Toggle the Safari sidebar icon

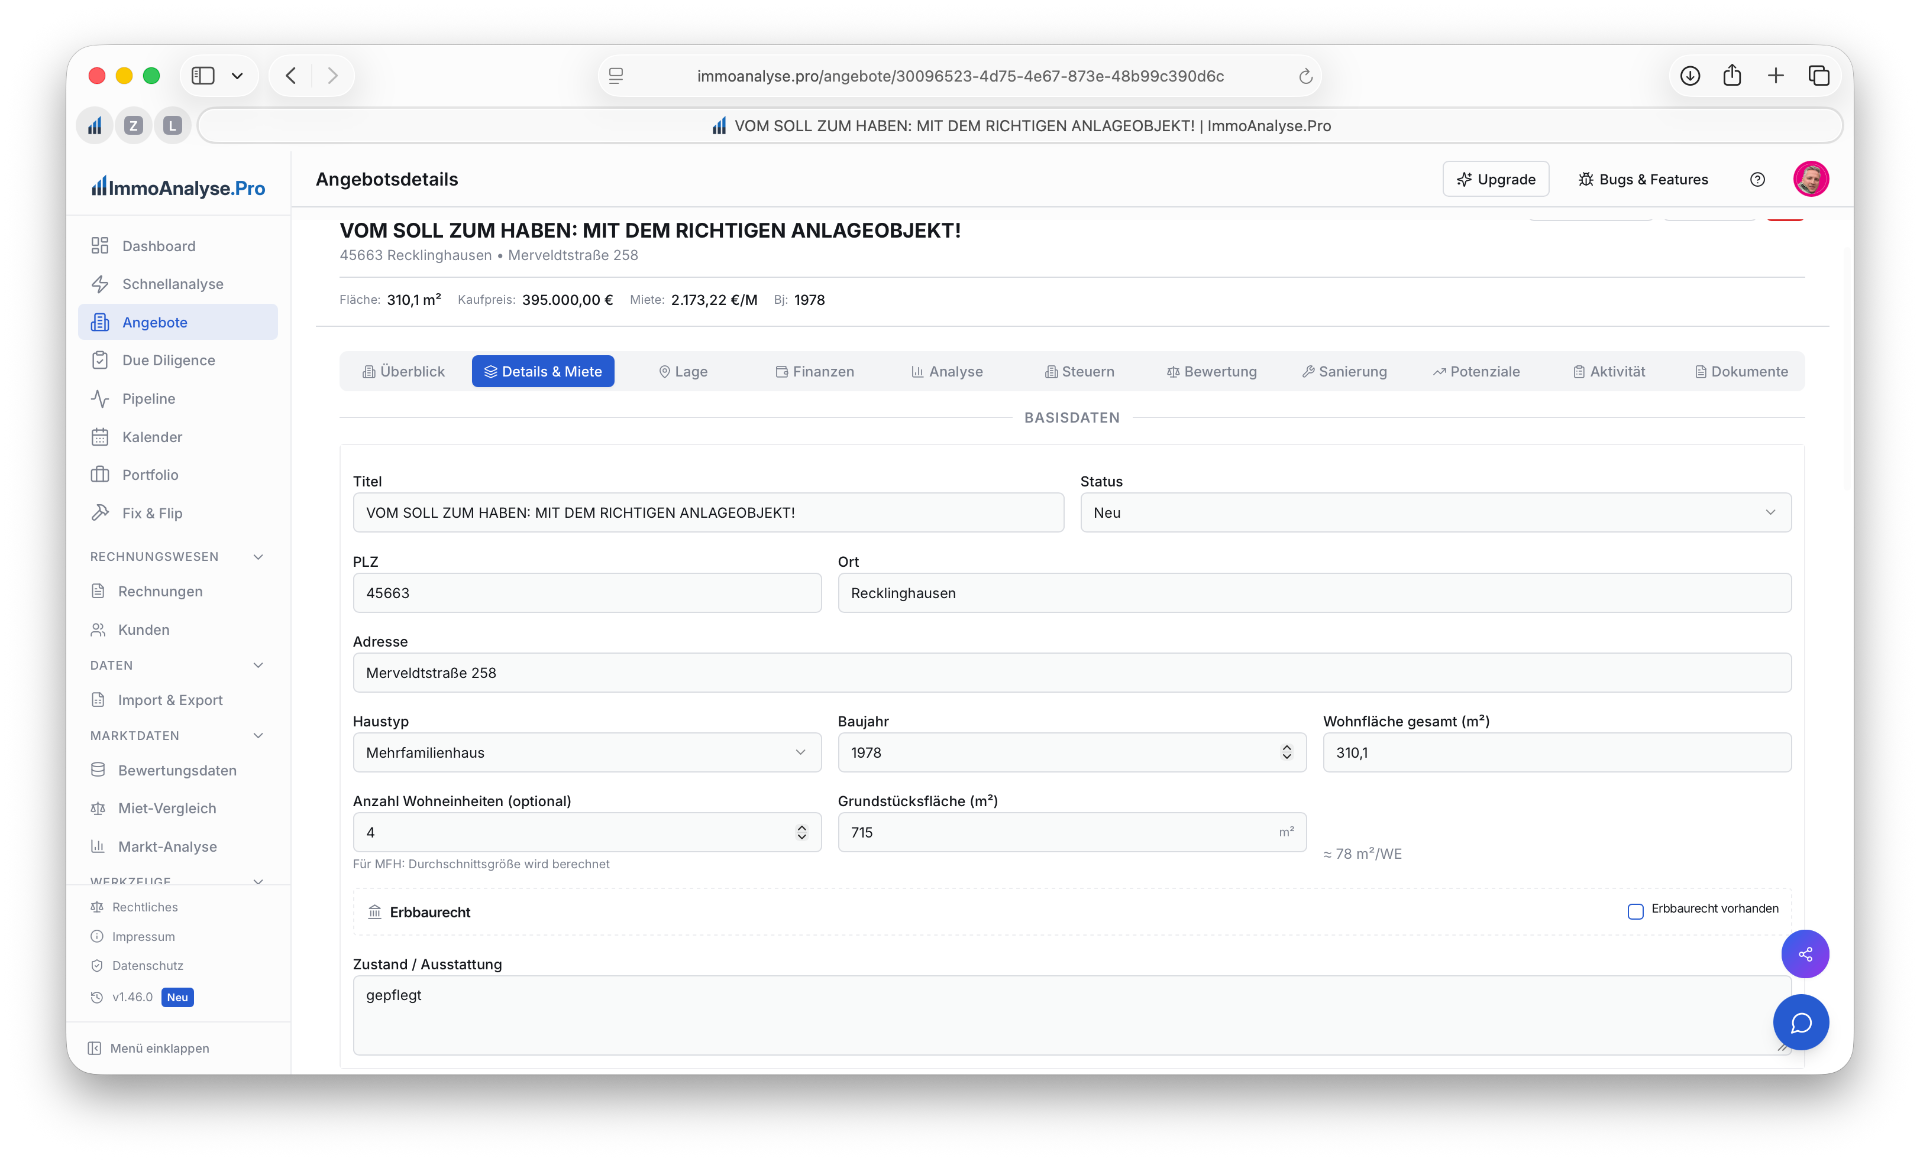tap(203, 76)
